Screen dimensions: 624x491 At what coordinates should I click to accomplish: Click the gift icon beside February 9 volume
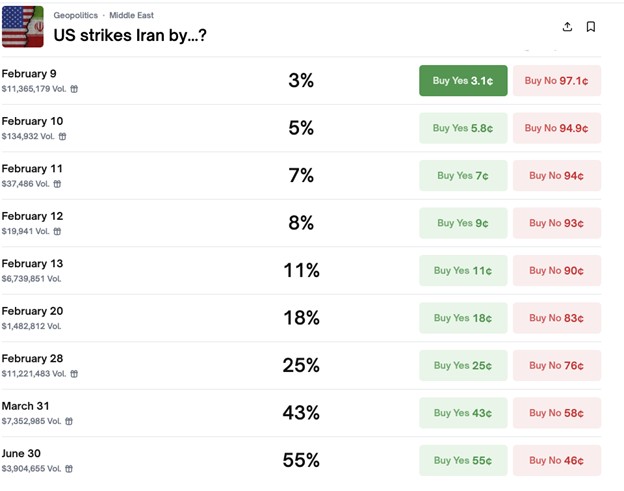click(74, 89)
